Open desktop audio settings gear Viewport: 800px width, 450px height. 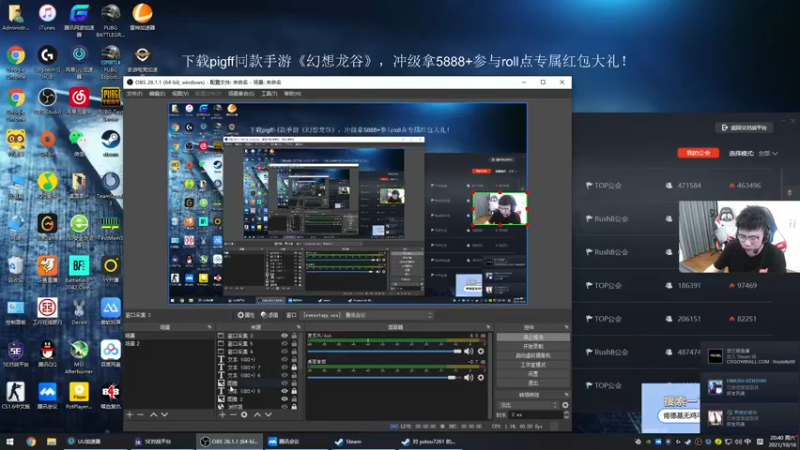(x=481, y=378)
